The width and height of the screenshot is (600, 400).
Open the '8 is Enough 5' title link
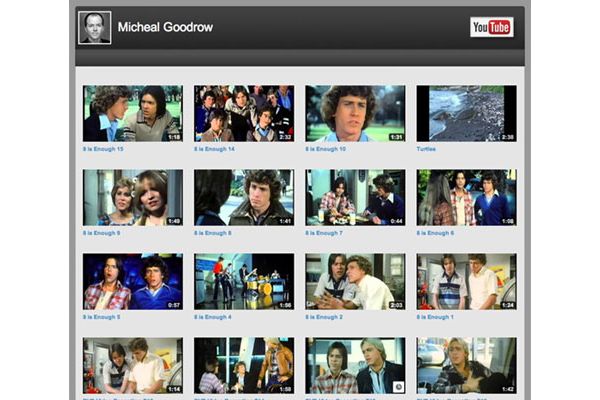[101, 317]
